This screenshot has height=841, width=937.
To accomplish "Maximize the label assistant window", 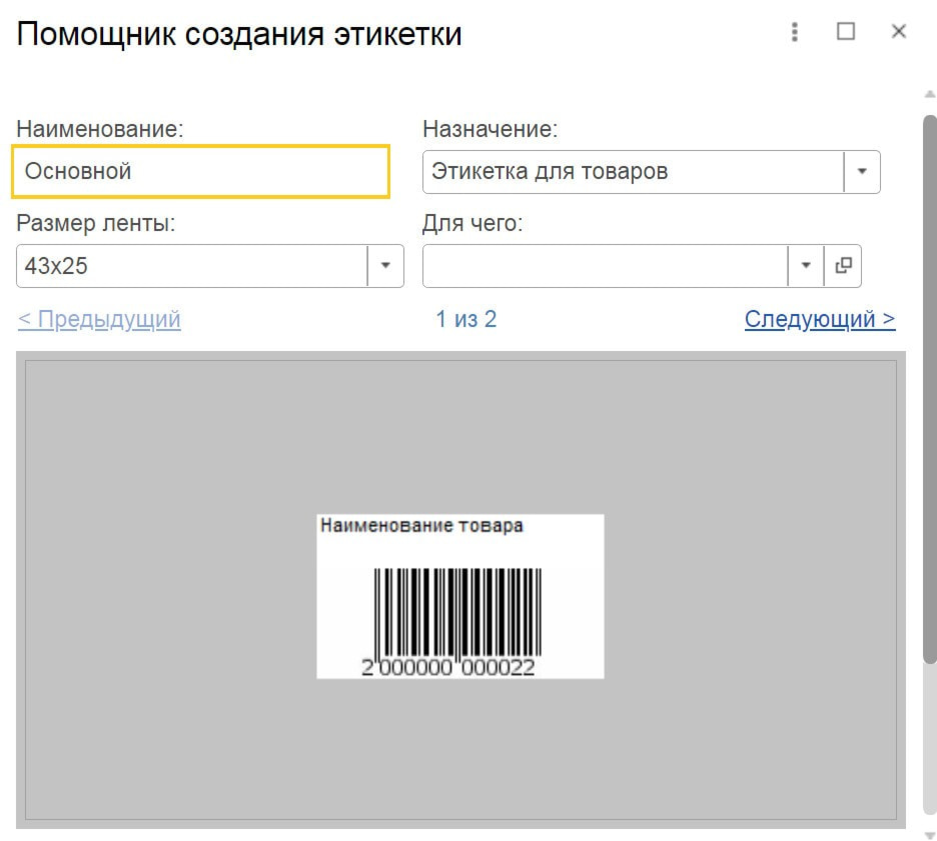I will click(x=846, y=31).
